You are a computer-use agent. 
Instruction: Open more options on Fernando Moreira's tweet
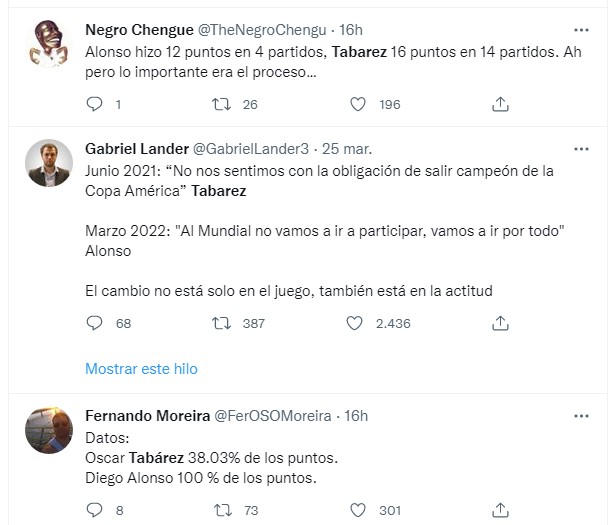coord(581,415)
